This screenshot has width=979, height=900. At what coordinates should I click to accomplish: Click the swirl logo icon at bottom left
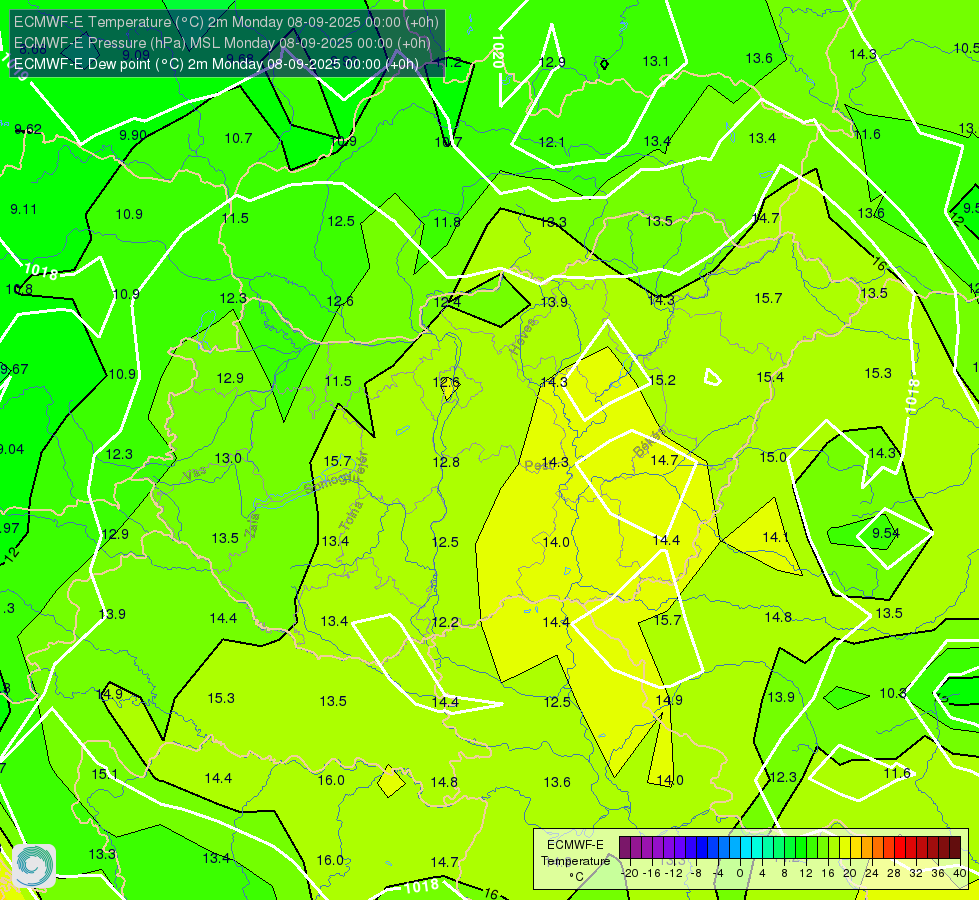pos(34,866)
